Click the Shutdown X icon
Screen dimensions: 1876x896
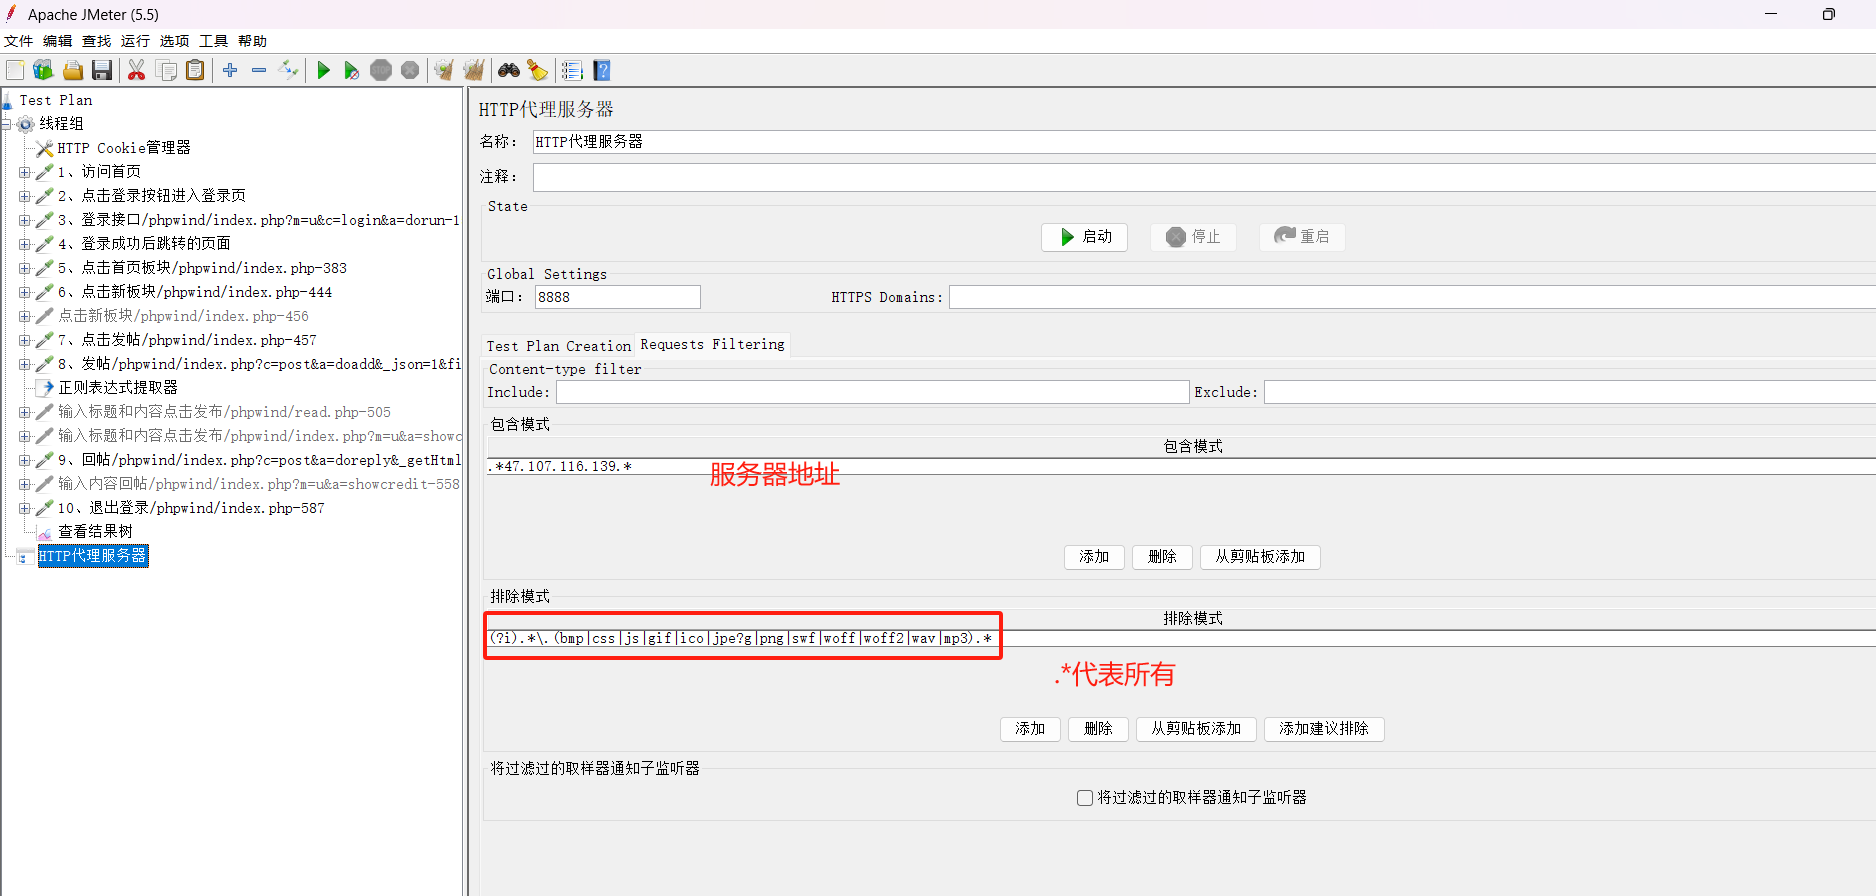410,70
